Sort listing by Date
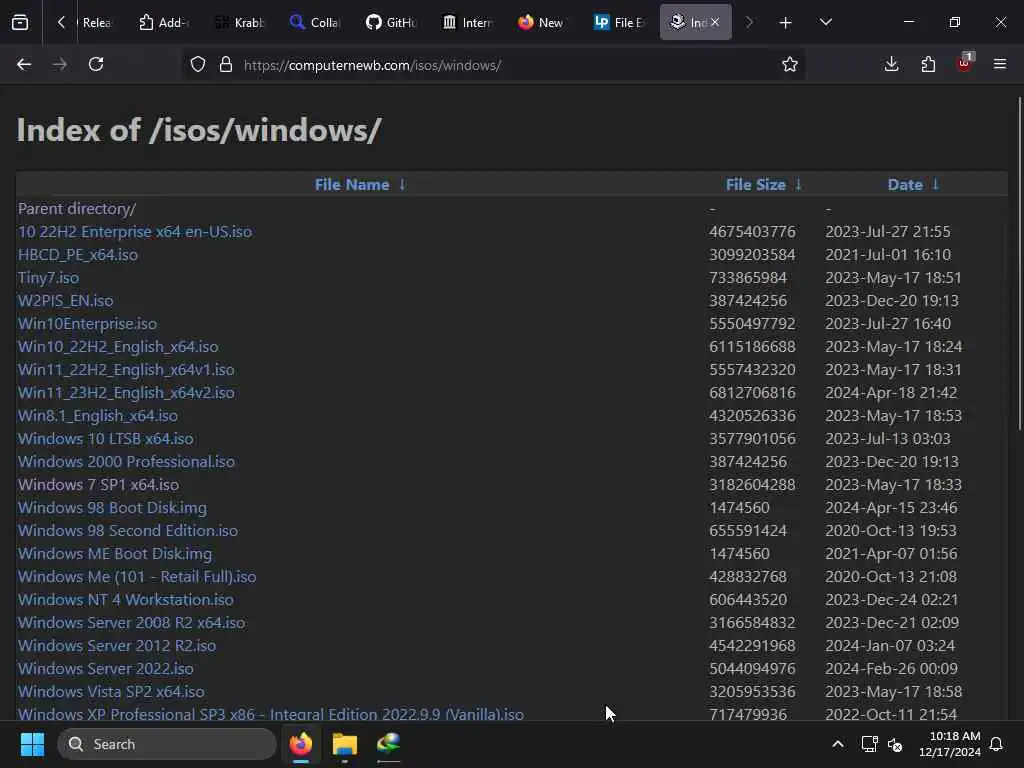 [x=905, y=185]
